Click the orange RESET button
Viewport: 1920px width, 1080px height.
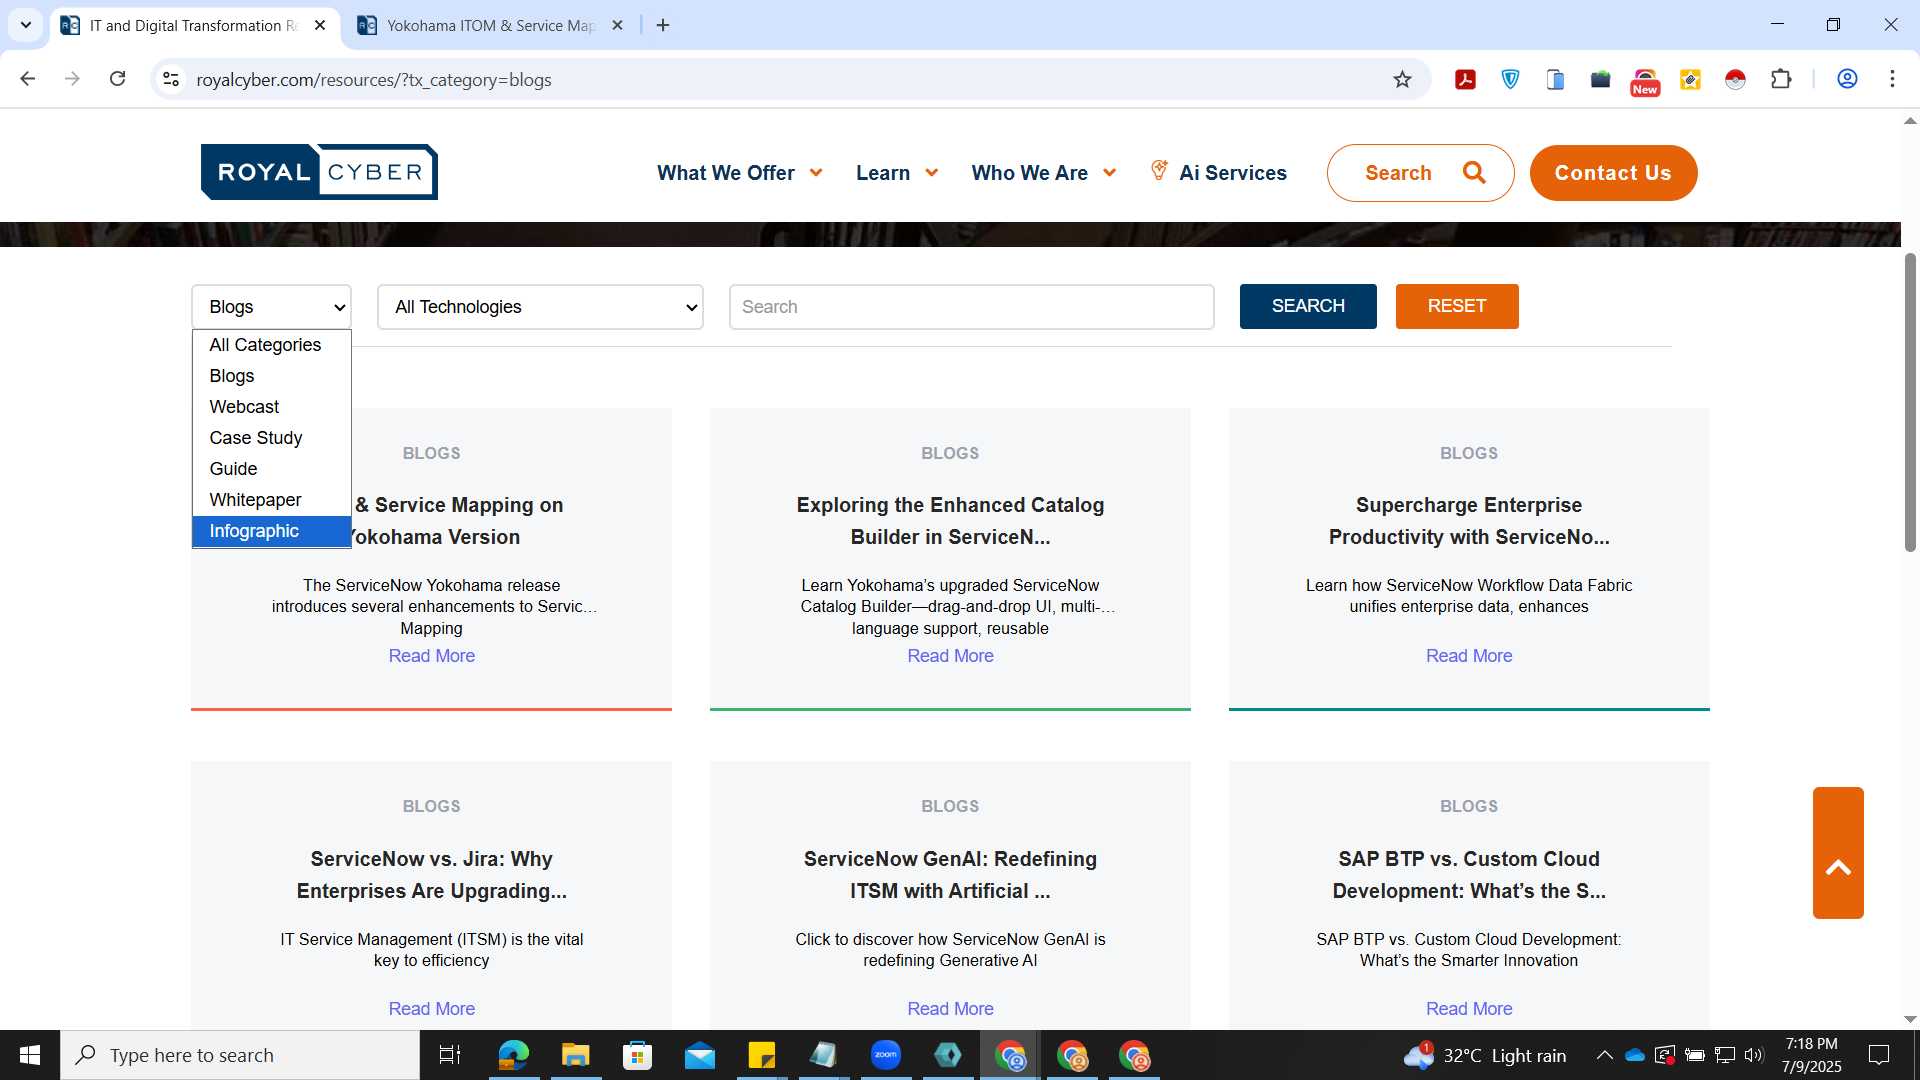[1457, 306]
